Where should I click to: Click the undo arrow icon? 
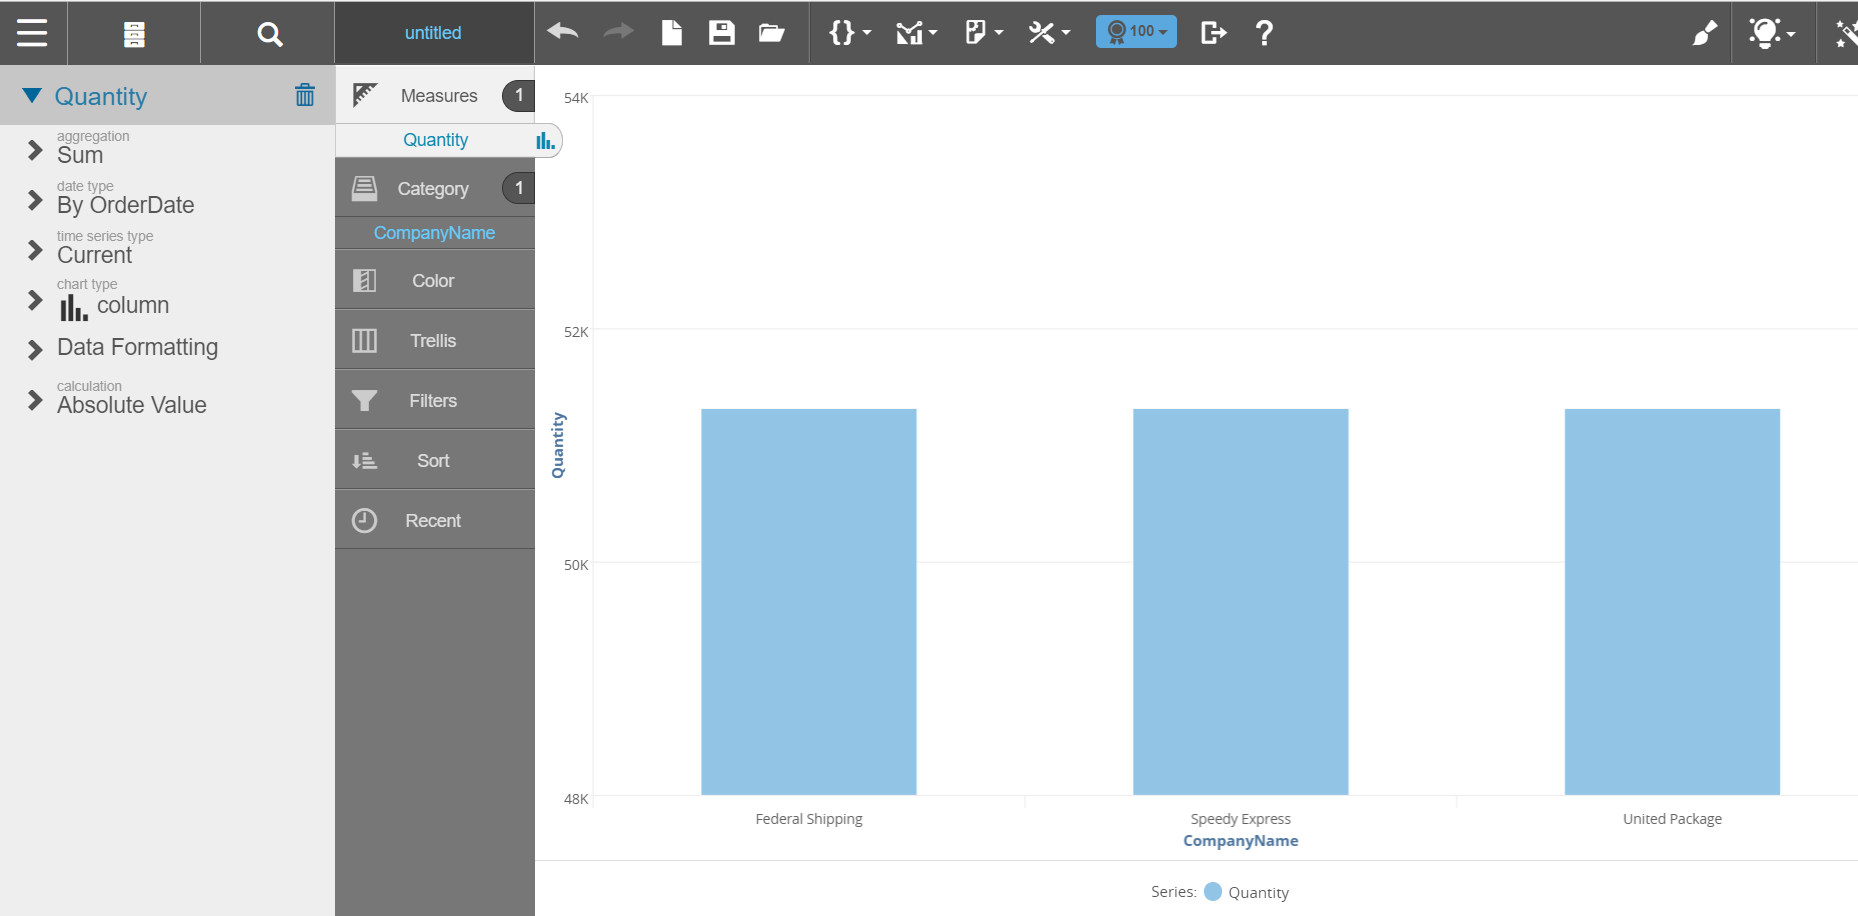click(x=563, y=32)
